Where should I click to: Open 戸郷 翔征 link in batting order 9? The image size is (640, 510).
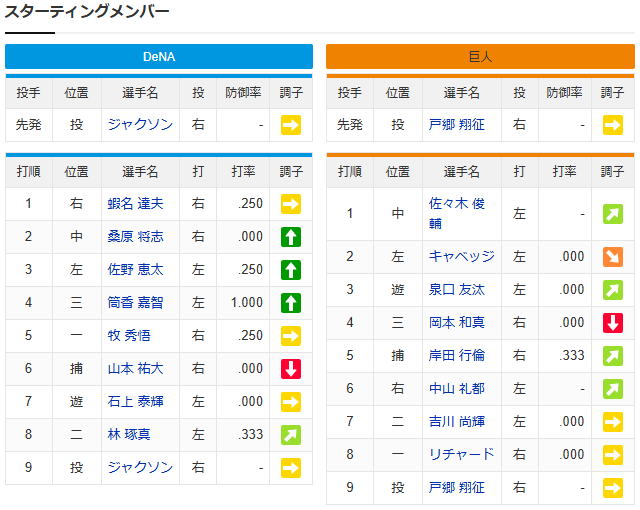click(x=457, y=488)
